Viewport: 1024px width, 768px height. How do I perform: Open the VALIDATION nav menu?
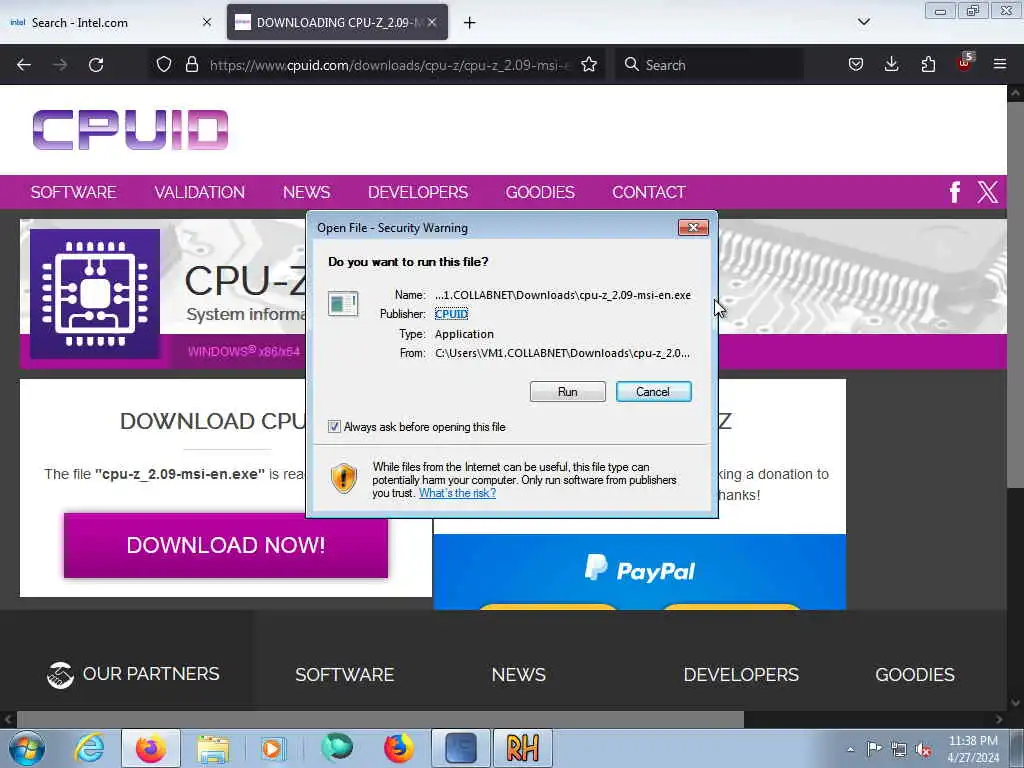pyautogui.click(x=199, y=192)
